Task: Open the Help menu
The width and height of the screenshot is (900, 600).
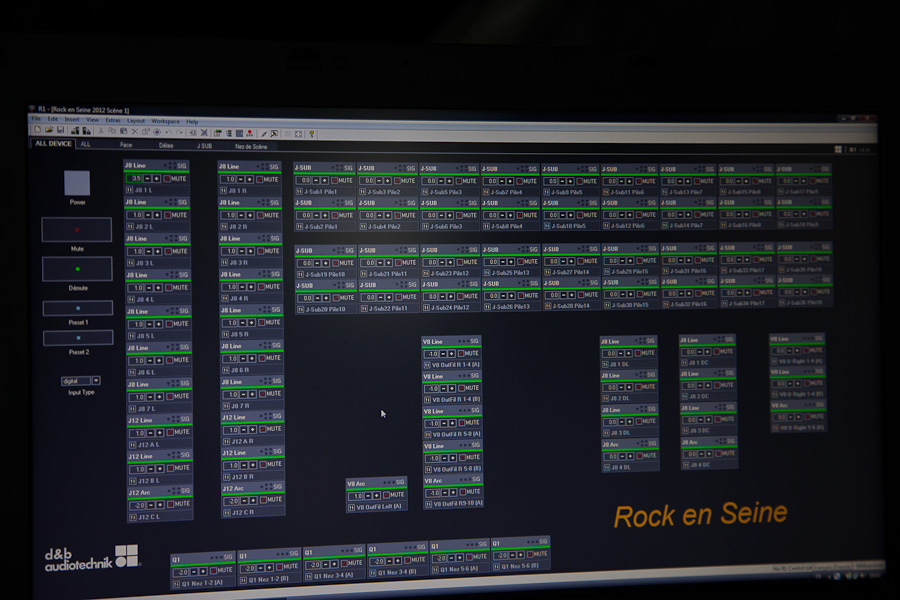Action: (x=192, y=122)
